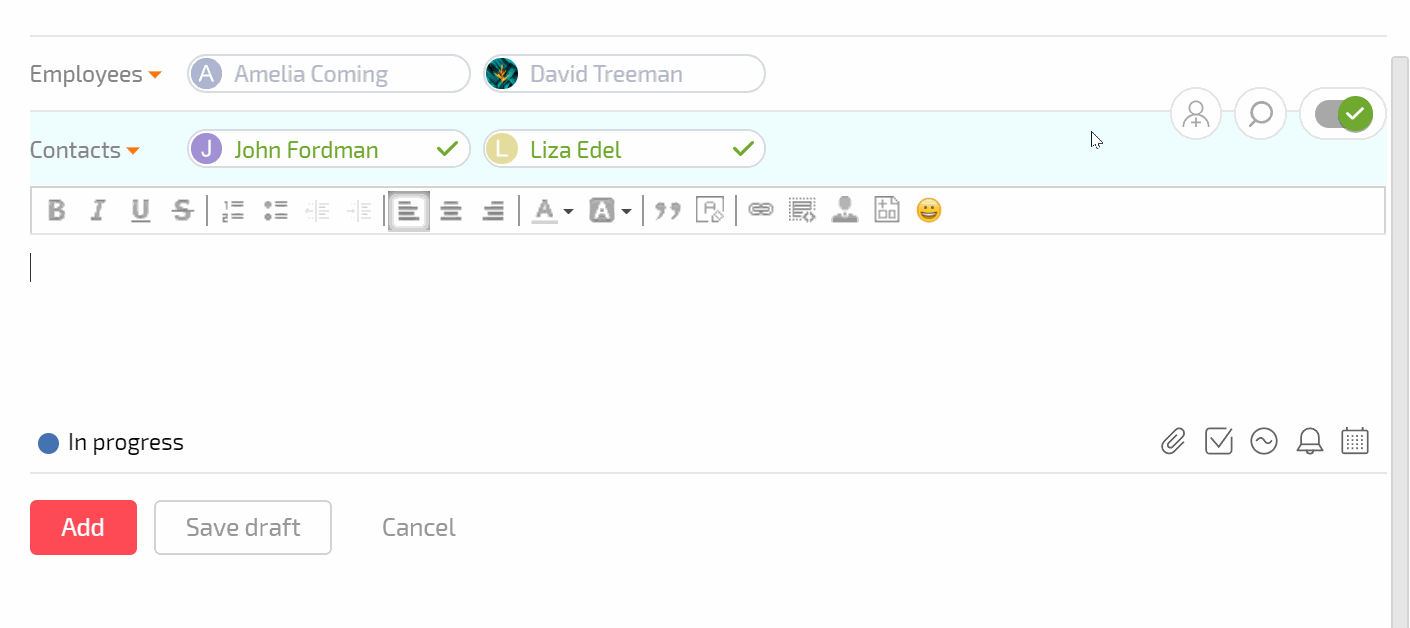Click the Save draft button

coord(243,527)
